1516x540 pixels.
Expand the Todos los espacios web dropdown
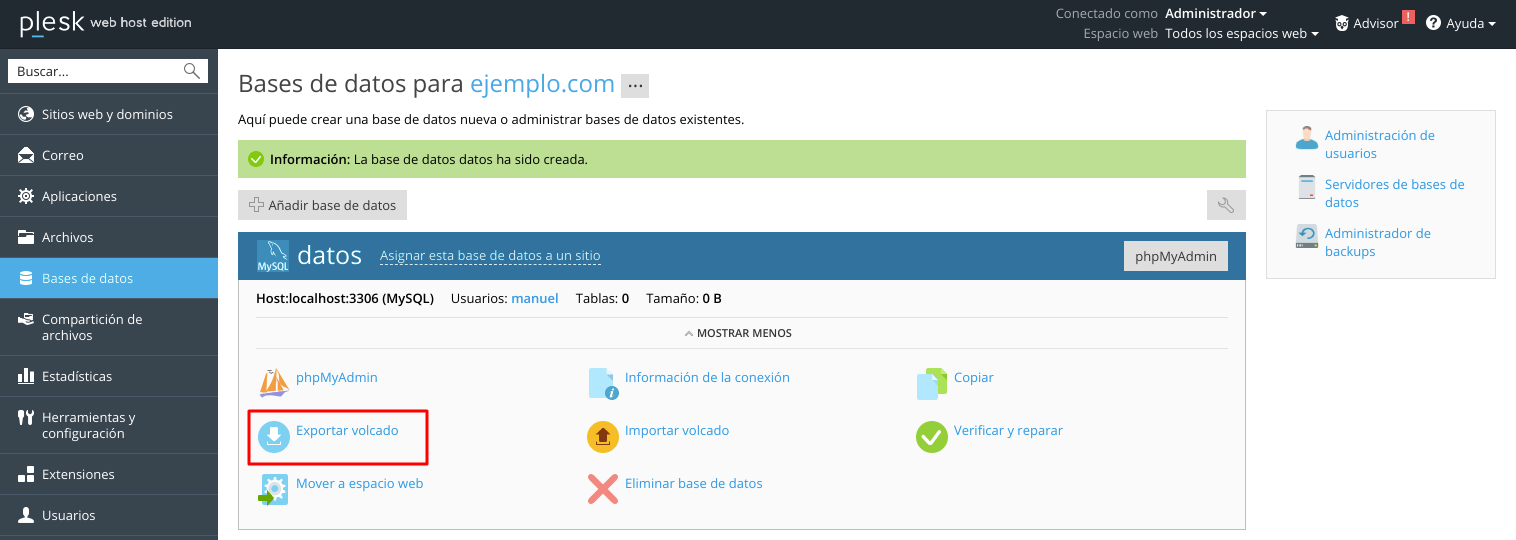pyautogui.click(x=1241, y=34)
